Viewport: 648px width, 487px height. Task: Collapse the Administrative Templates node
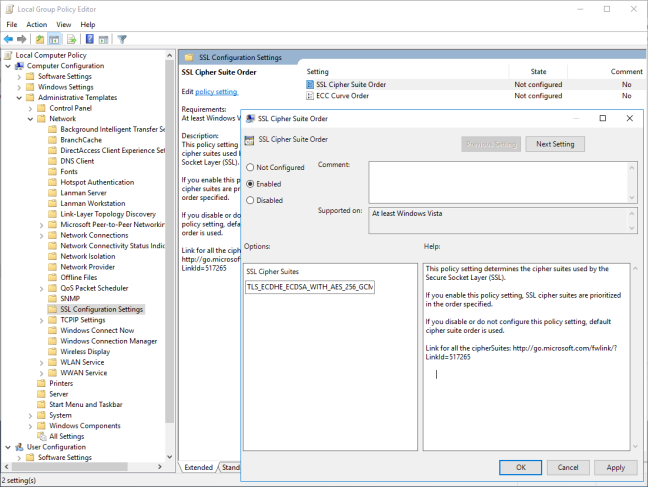[19, 98]
